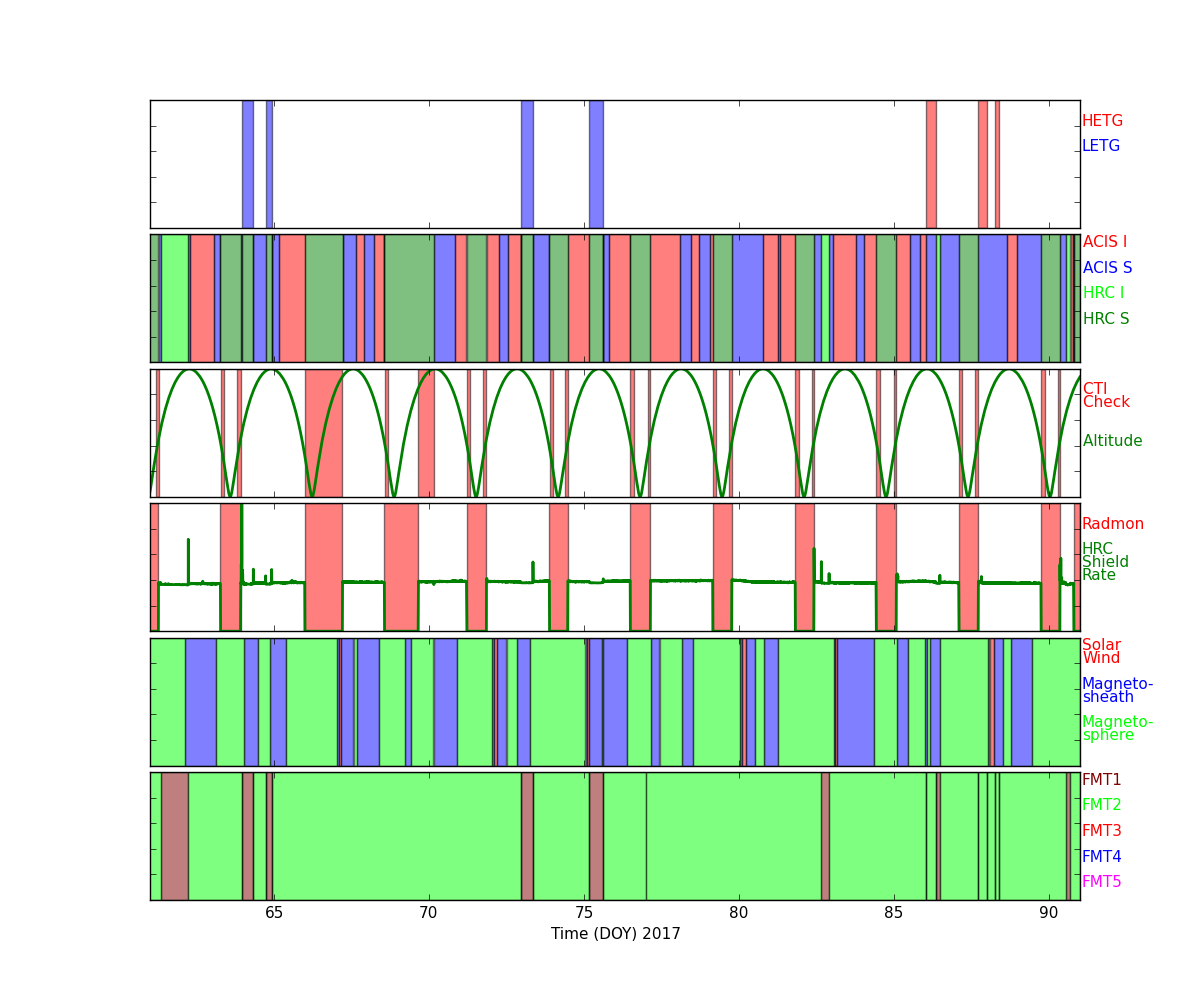The image size is (1200, 1000).
Task: Click the 90 tick label on time axis
Action: click(x=1048, y=913)
